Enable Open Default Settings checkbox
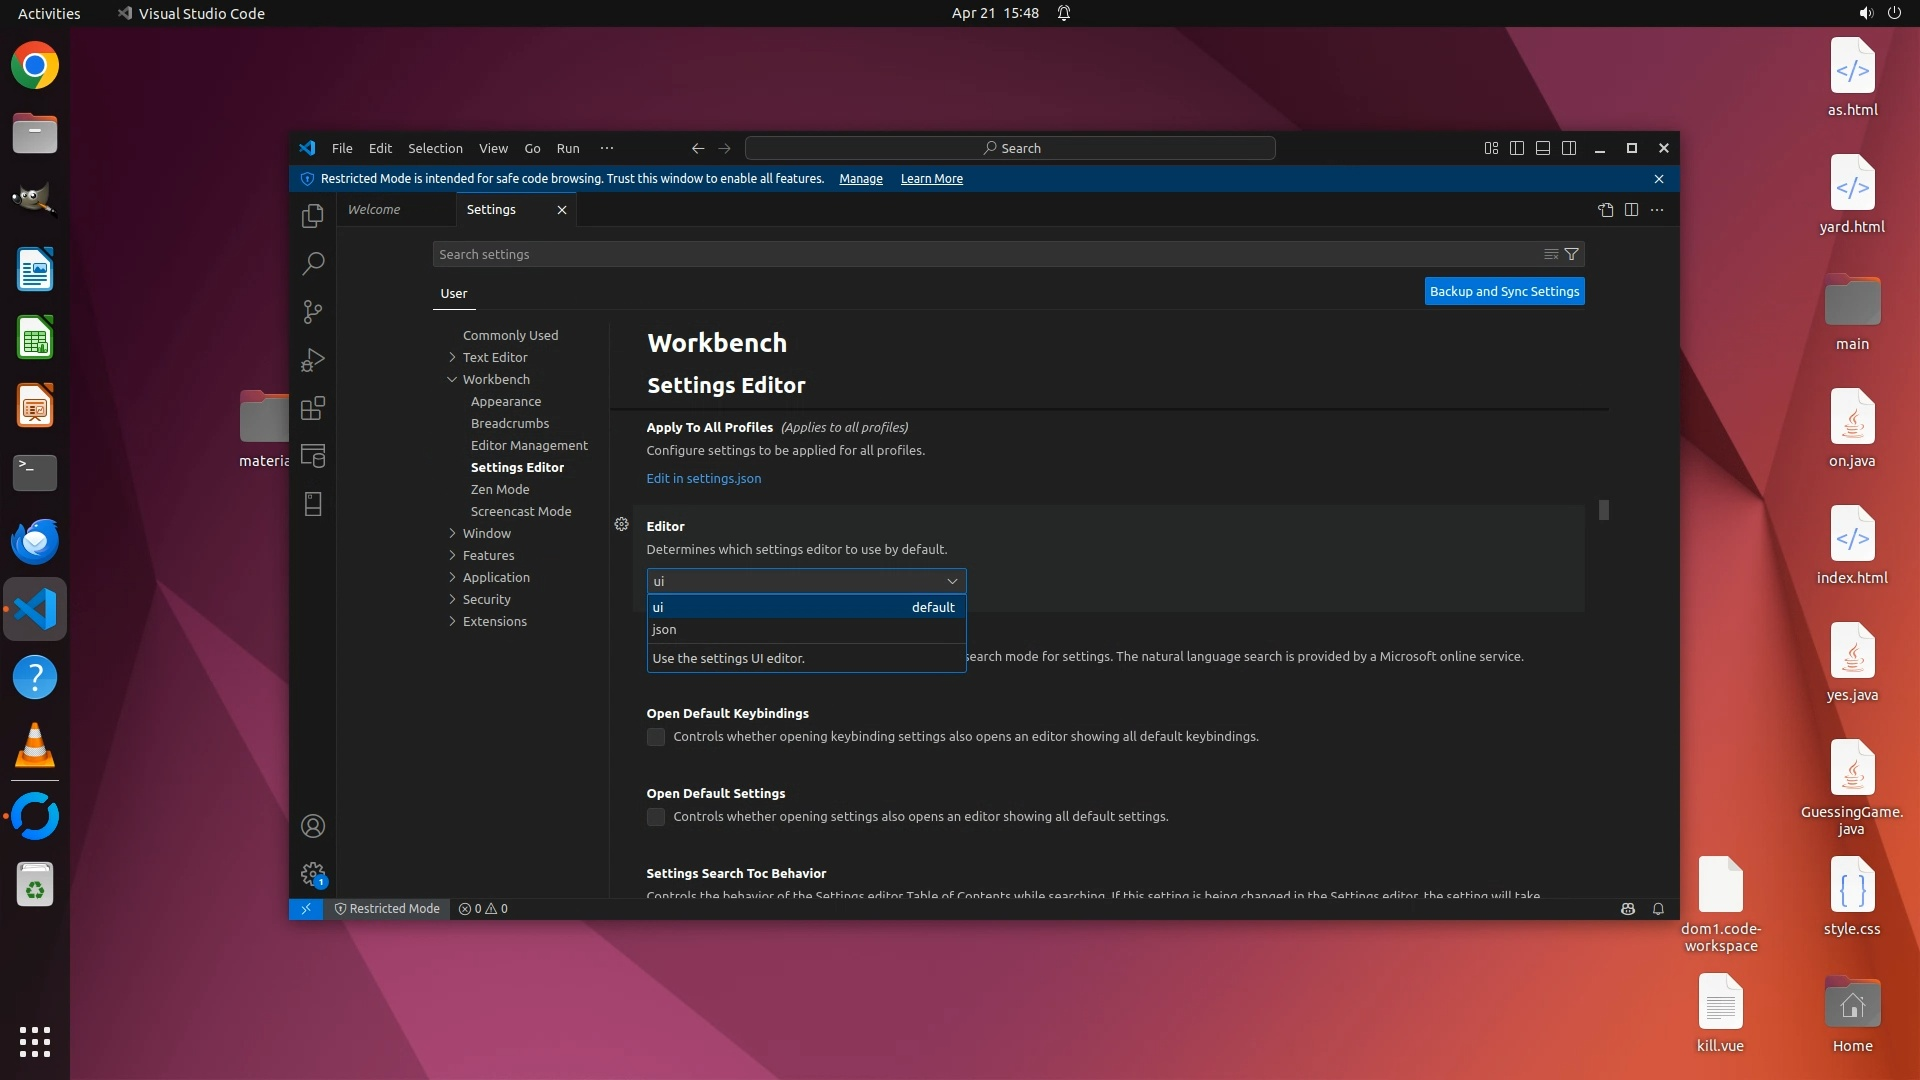The image size is (1920, 1080). (656, 817)
